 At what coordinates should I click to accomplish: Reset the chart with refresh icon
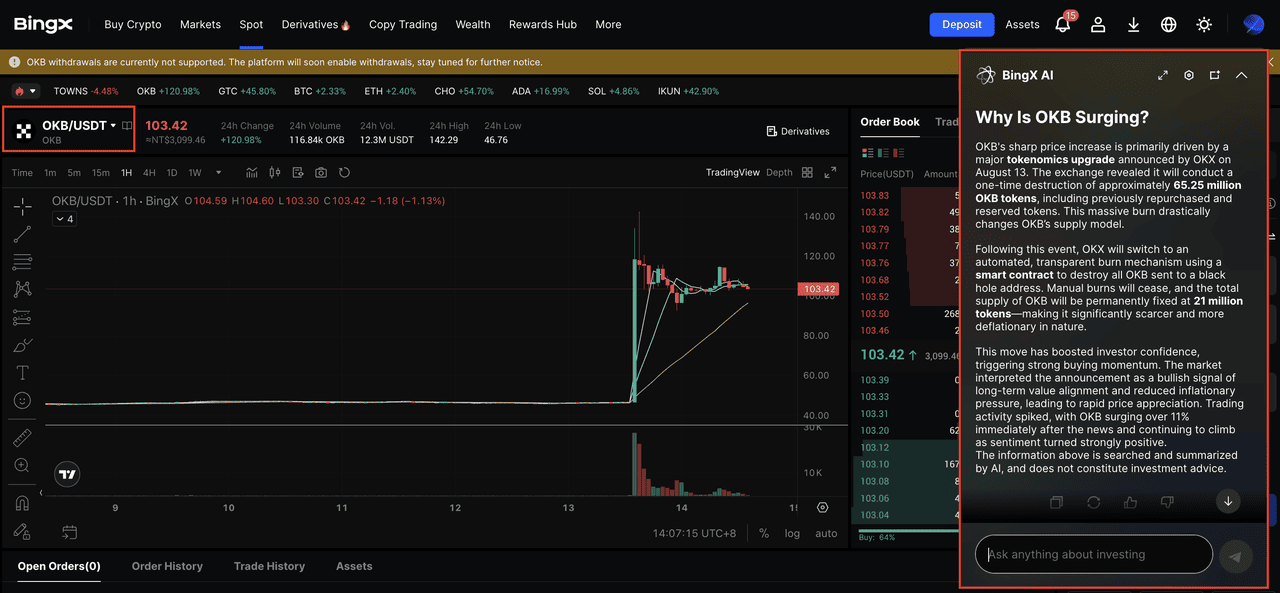(x=345, y=173)
